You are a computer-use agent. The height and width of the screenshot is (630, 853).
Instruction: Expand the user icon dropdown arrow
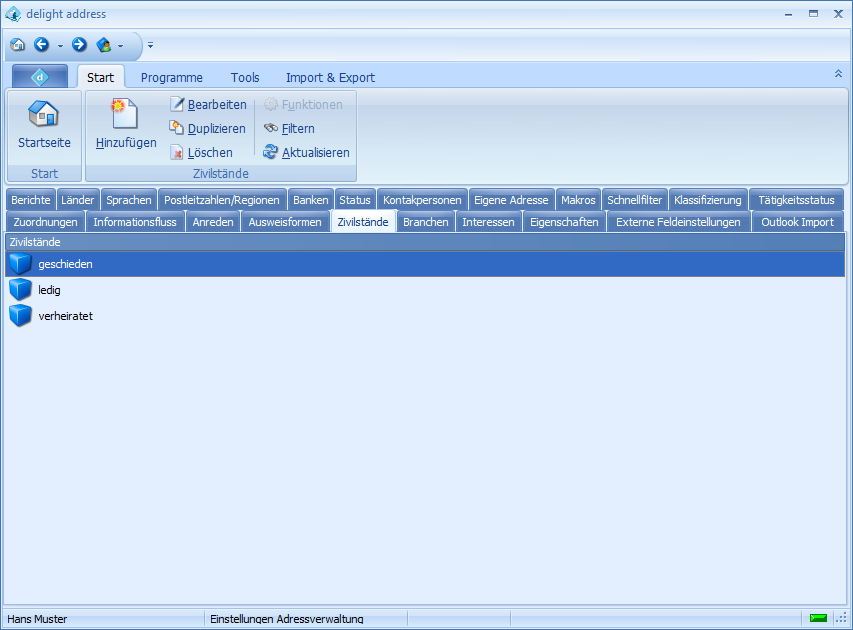pyautogui.click(x=121, y=45)
